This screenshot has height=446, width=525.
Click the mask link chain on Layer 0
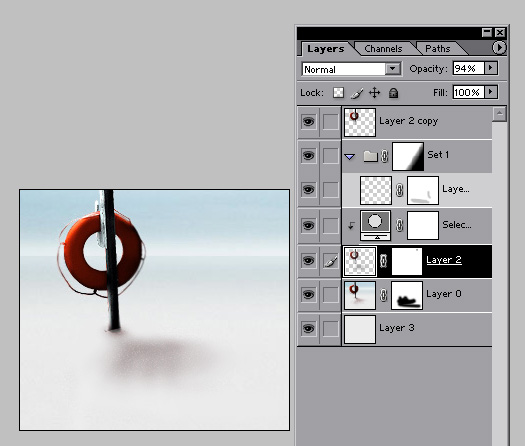(x=384, y=295)
